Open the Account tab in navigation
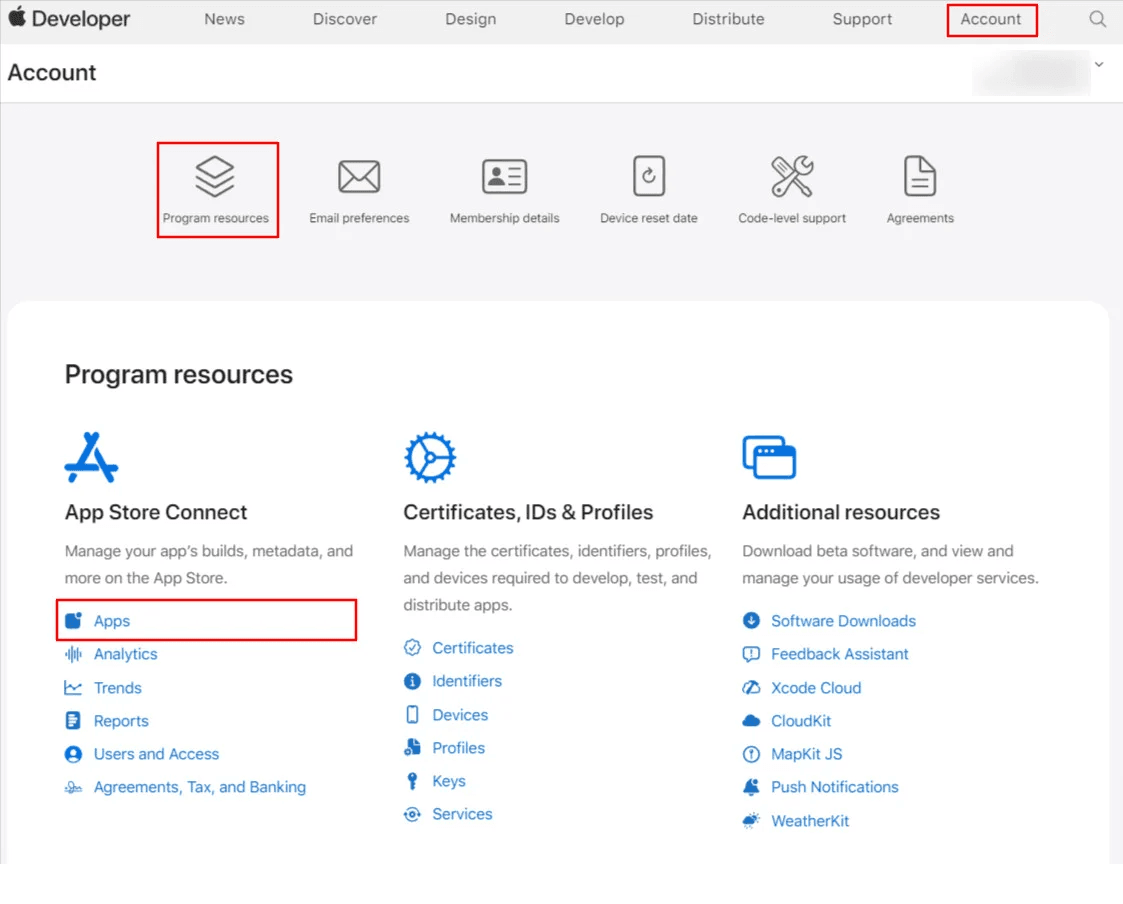 tap(991, 19)
